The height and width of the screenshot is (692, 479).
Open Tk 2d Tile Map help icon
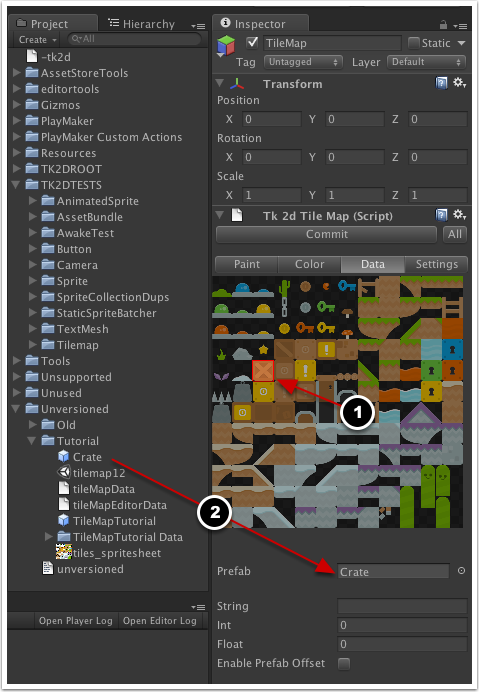pos(441,215)
